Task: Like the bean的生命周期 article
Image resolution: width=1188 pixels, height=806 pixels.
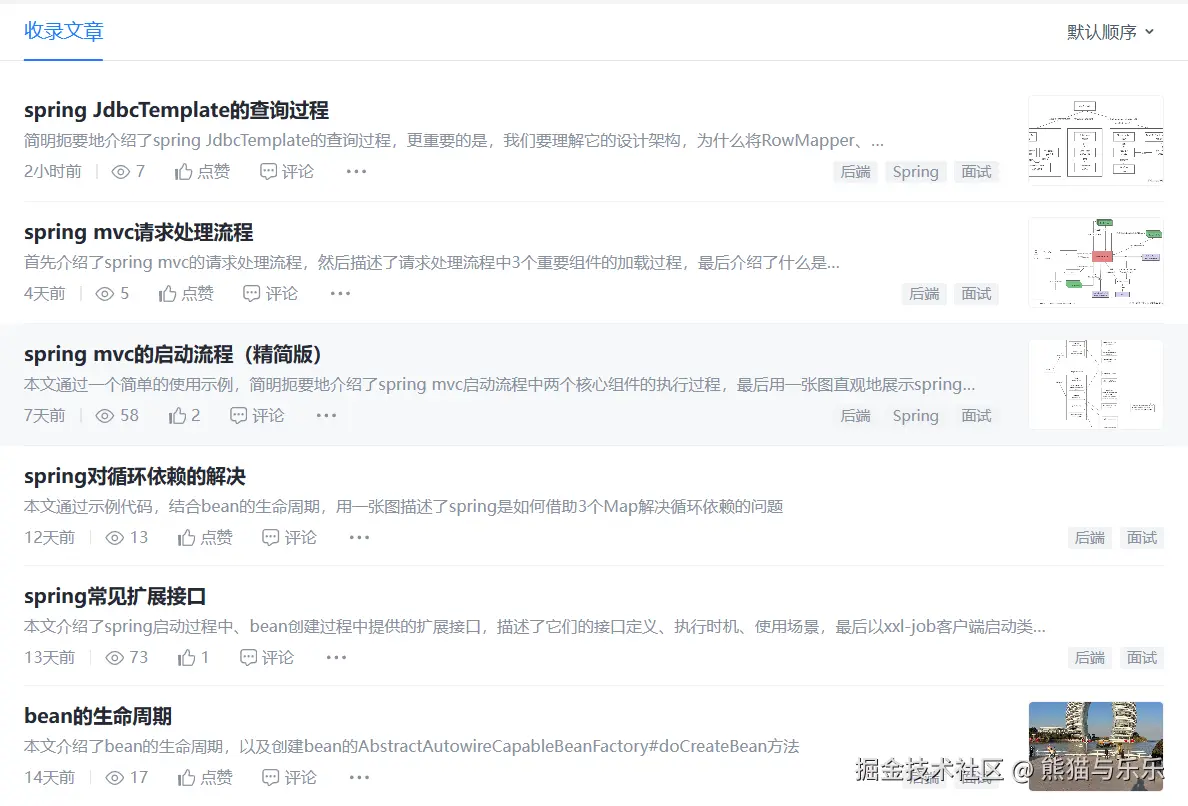Action: coord(205,778)
